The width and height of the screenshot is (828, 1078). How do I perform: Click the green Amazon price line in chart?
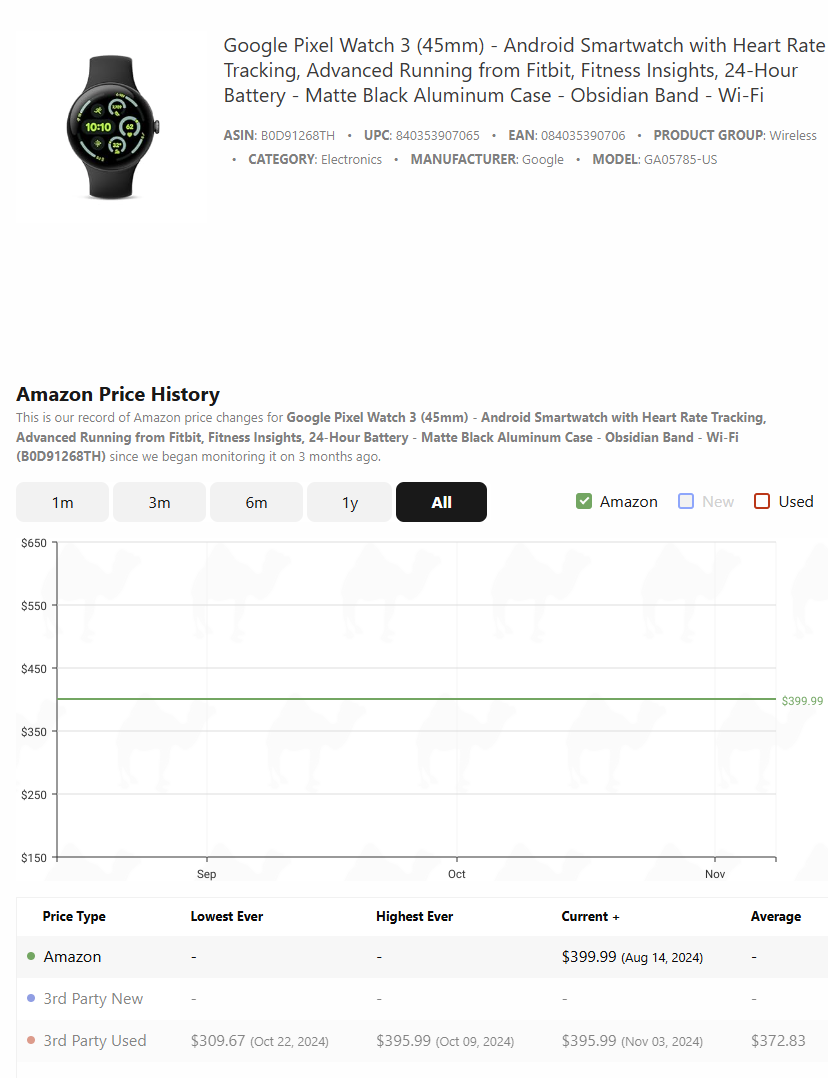coord(416,698)
